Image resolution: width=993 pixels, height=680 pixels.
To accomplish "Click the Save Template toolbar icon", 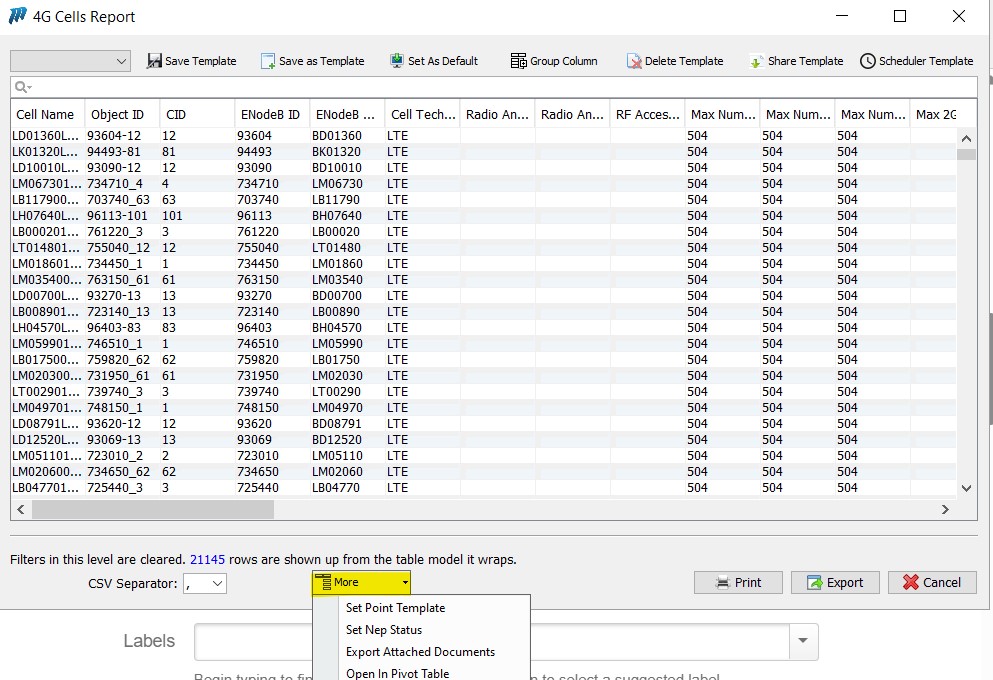I will 155,61.
